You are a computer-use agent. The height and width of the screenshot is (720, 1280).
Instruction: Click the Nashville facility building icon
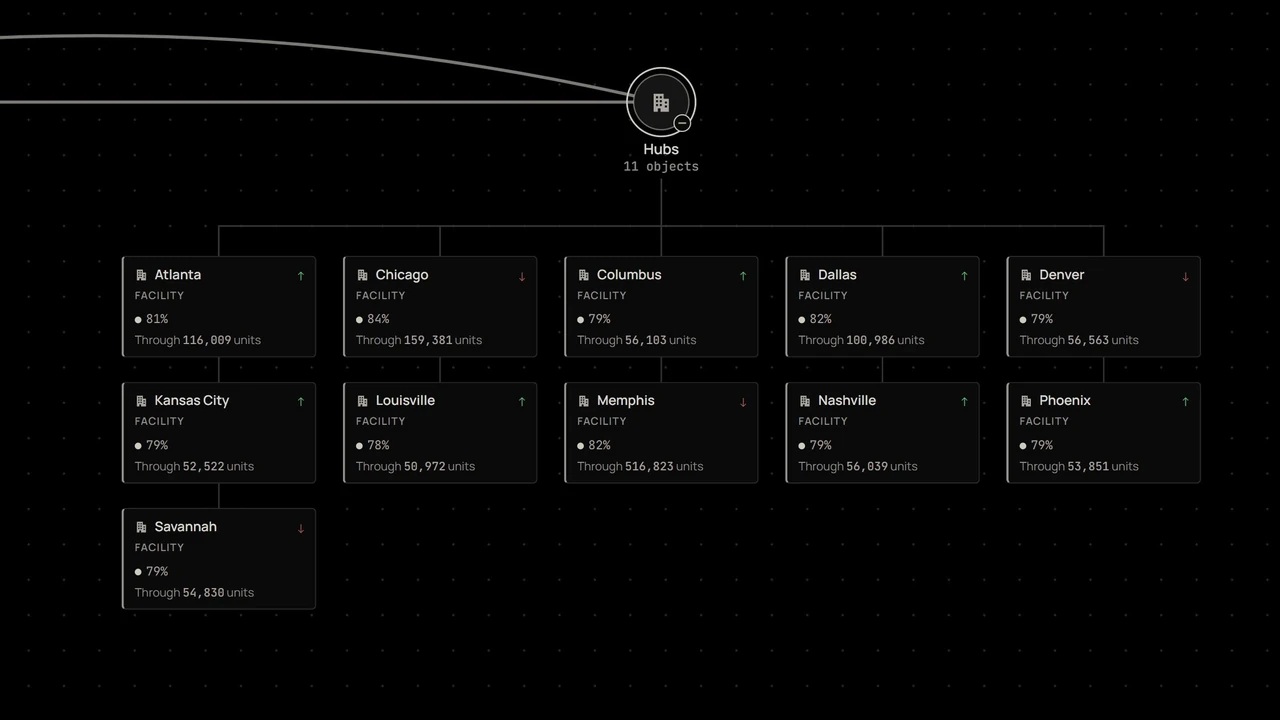click(x=804, y=401)
